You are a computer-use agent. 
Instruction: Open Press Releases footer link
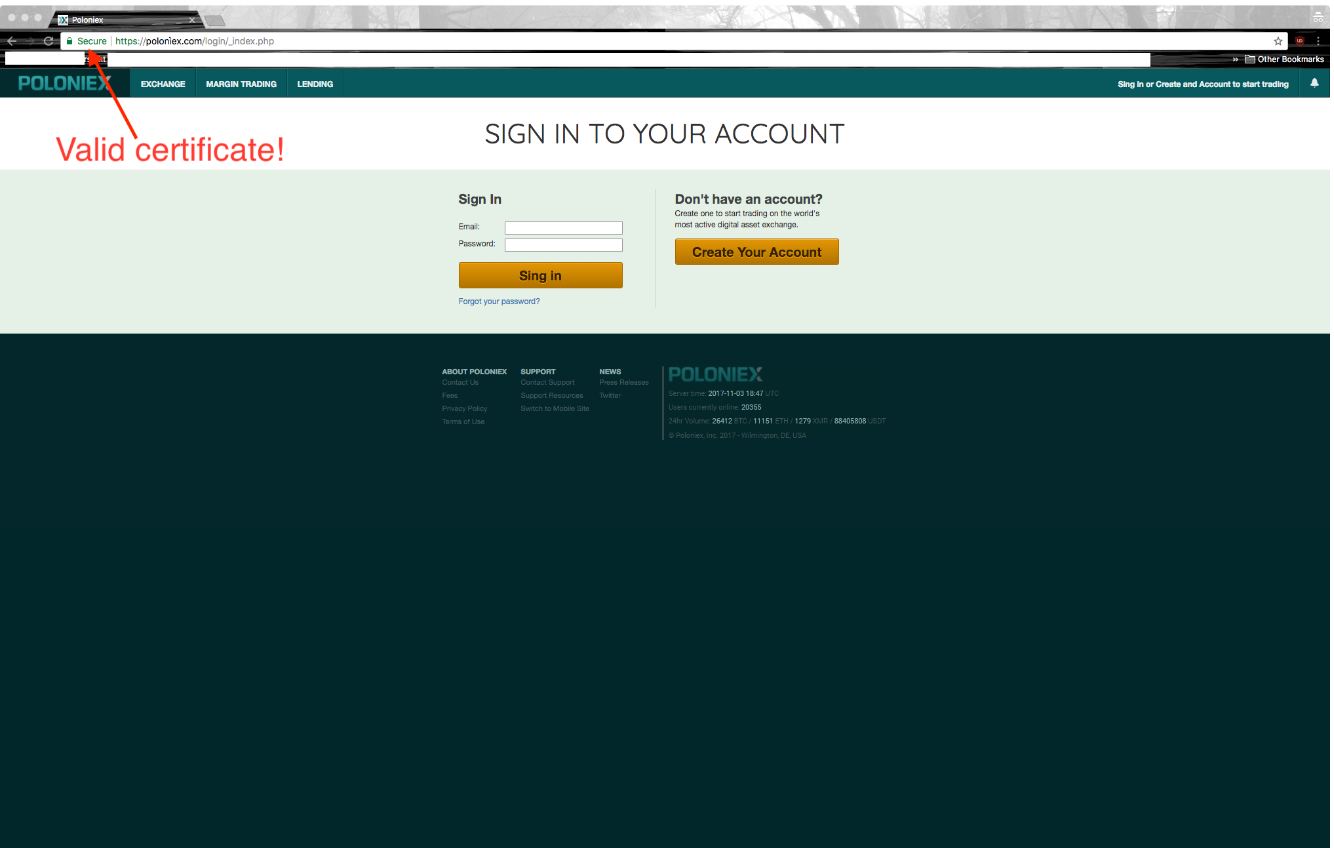(x=624, y=383)
